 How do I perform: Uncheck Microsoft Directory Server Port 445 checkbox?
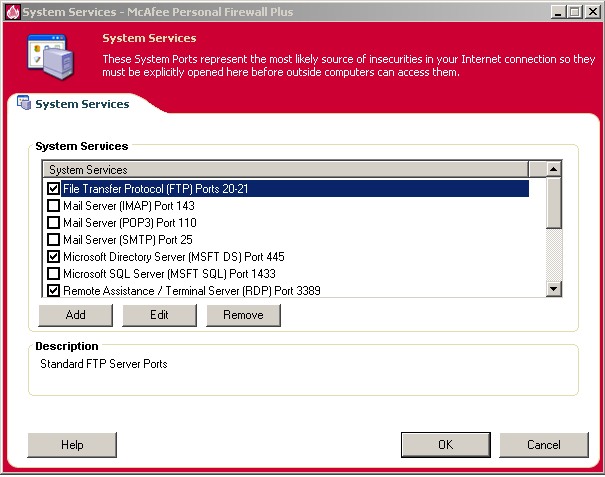coord(53,257)
